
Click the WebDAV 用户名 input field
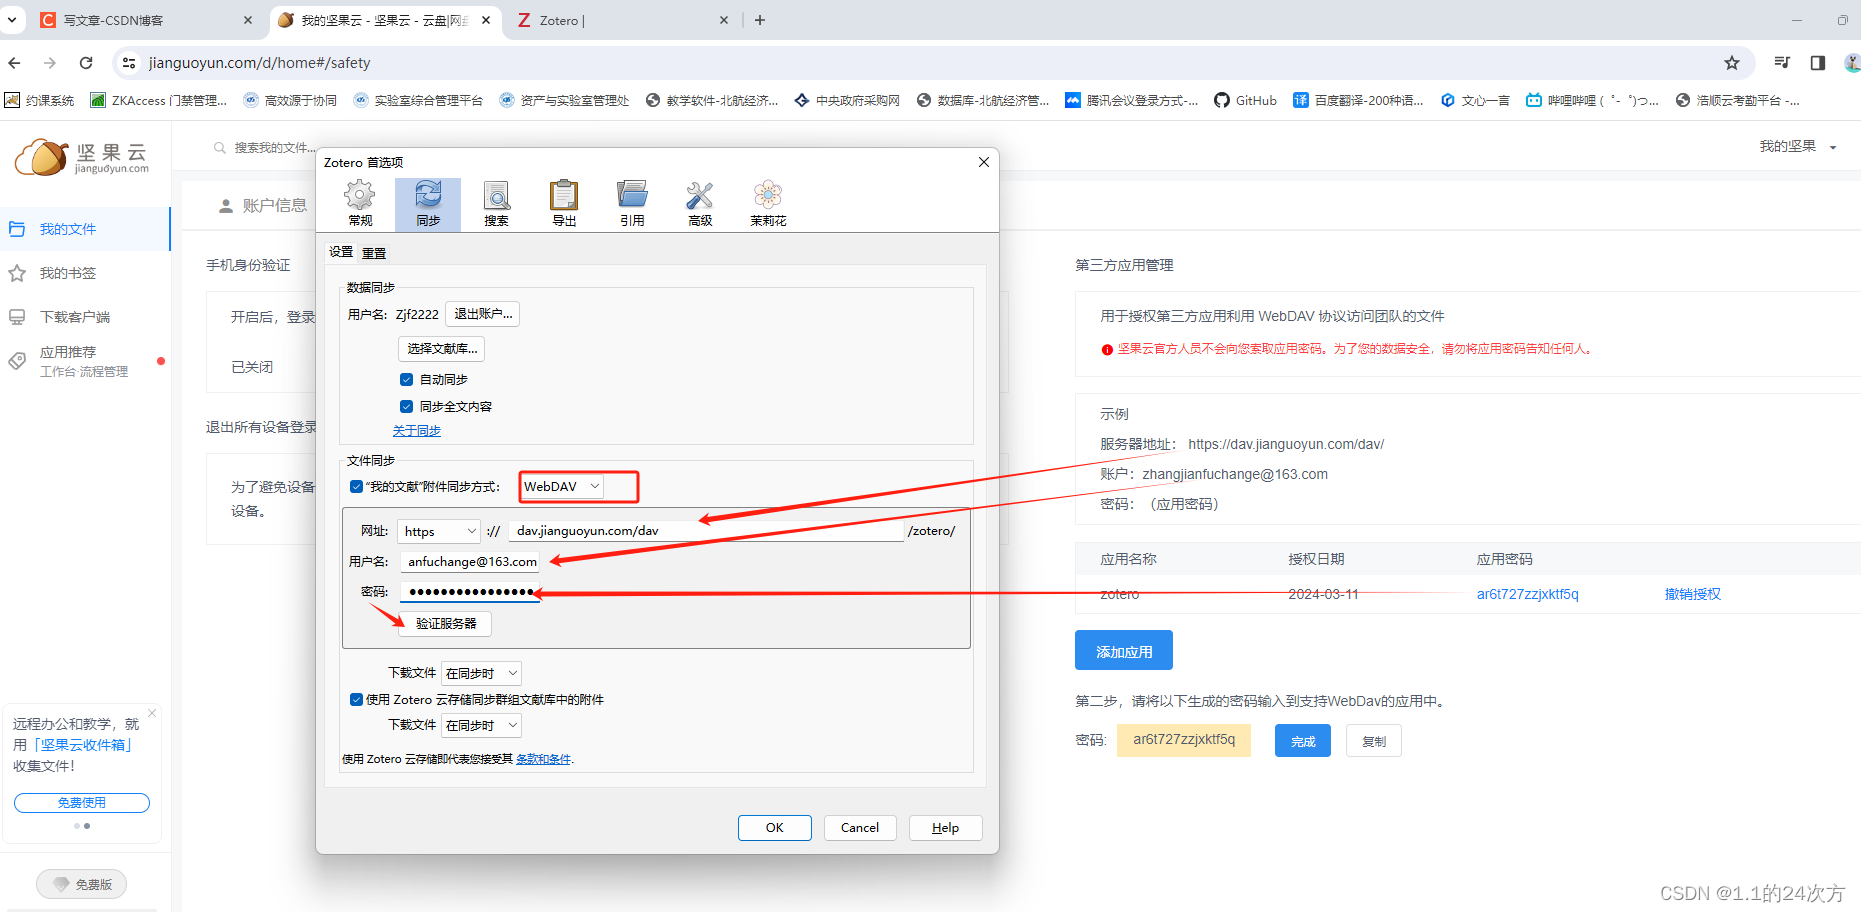coord(470,562)
